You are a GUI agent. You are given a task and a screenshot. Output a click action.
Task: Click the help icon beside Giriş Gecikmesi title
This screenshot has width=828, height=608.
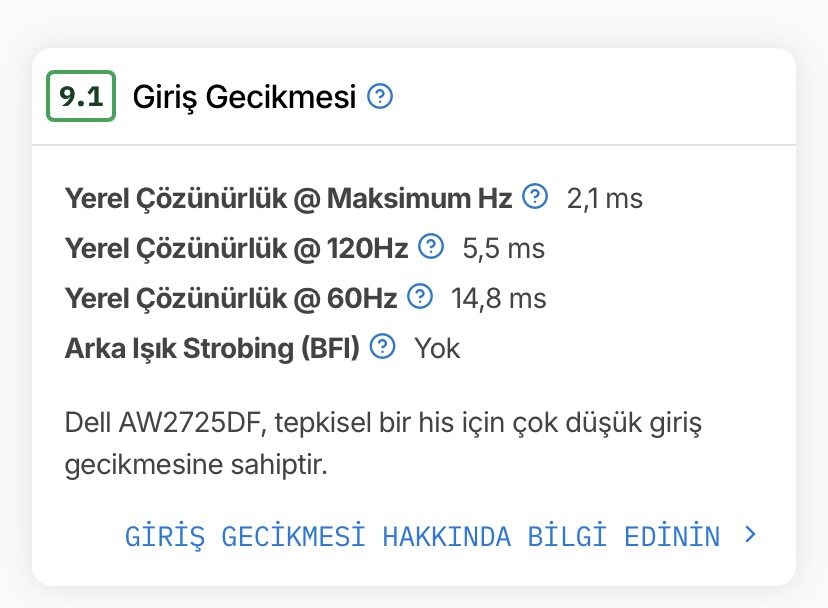pyautogui.click(x=380, y=97)
